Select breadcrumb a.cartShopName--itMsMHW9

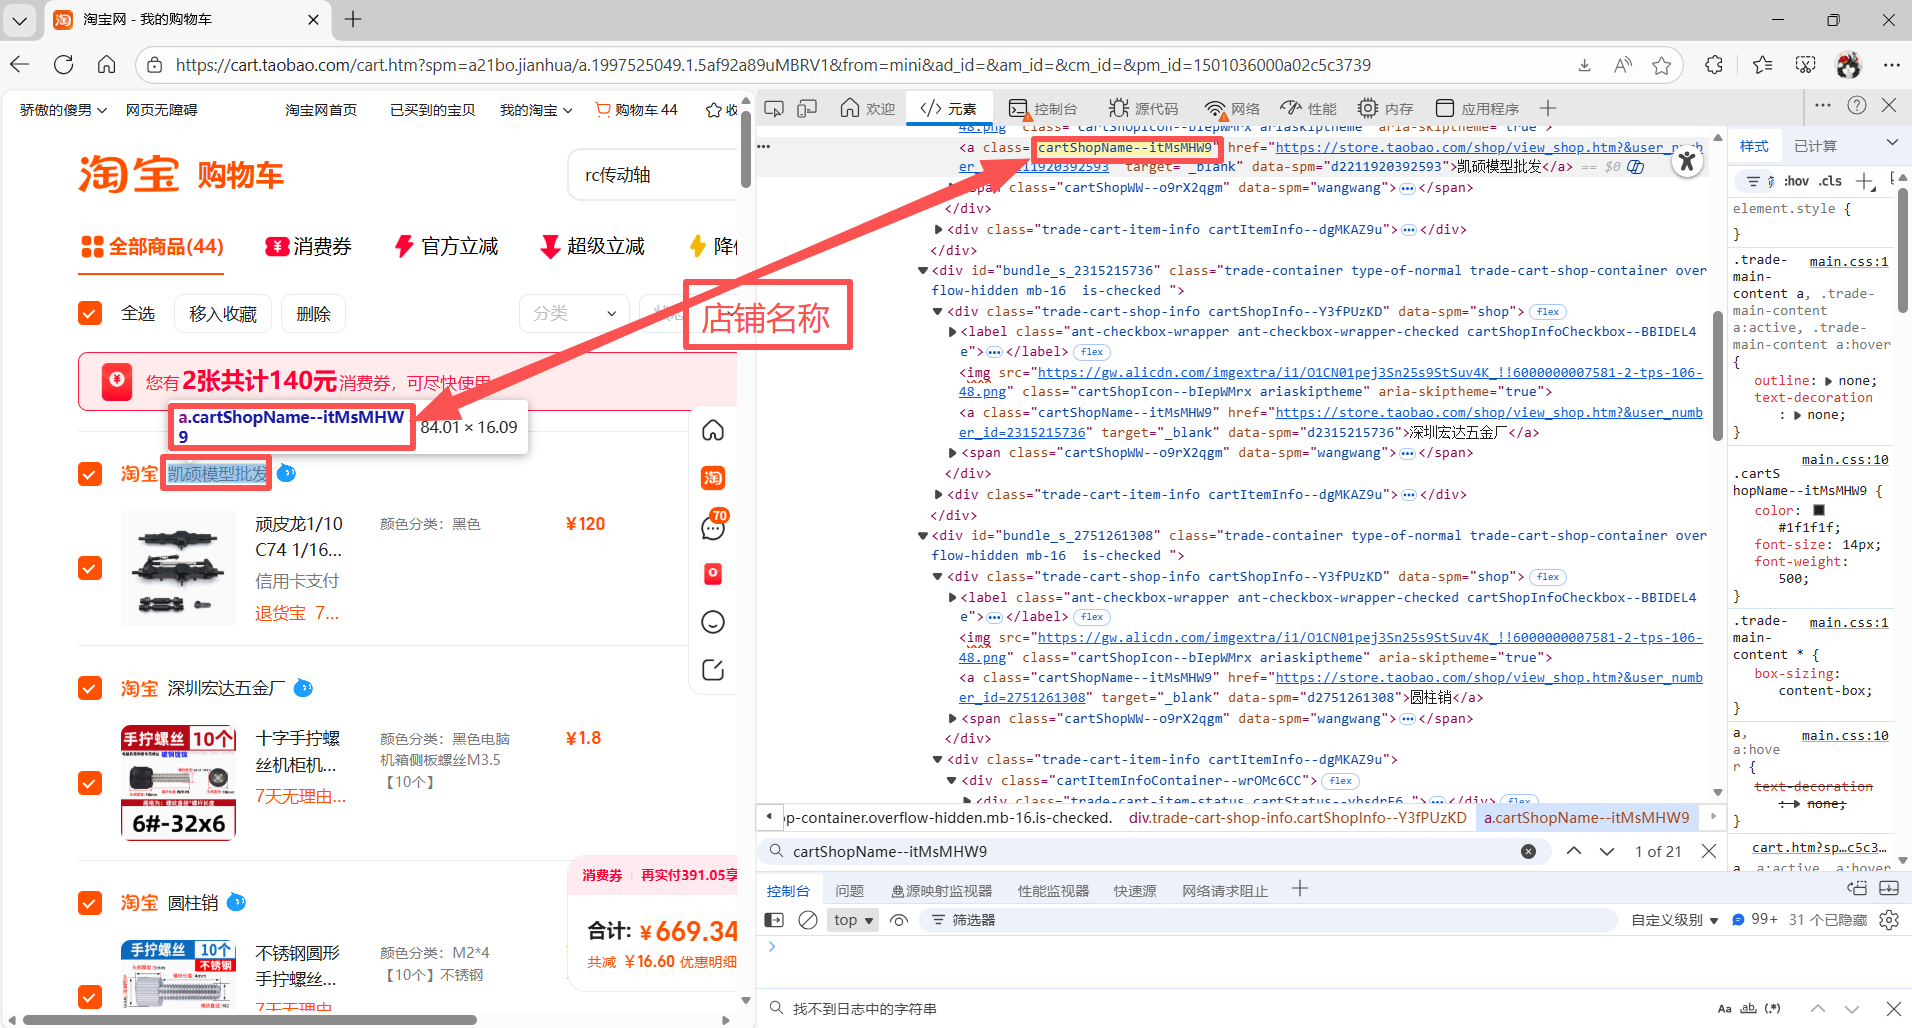click(1586, 818)
